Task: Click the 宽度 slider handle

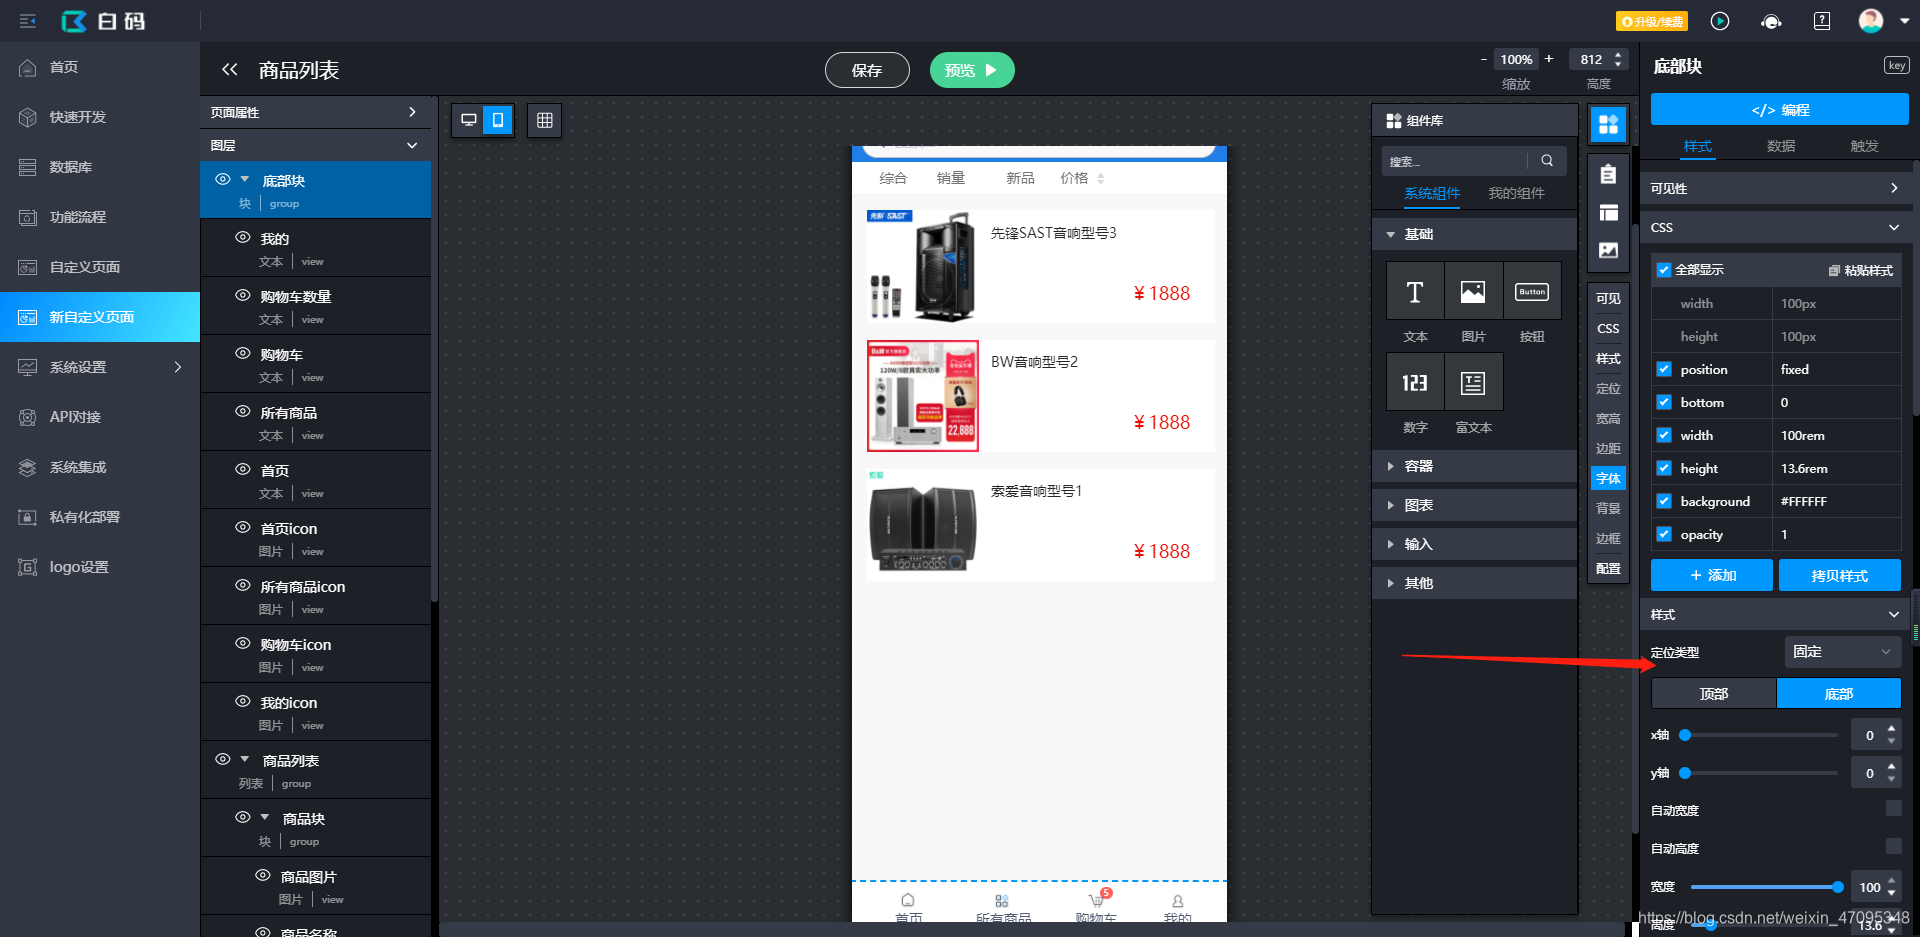Action: pyautogui.click(x=1838, y=887)
